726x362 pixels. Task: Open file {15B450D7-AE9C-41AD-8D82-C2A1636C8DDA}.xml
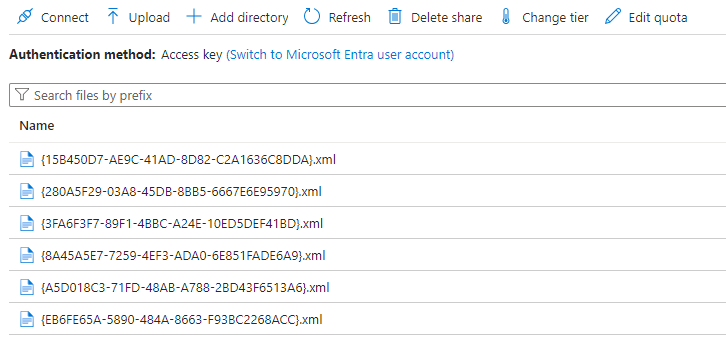tap(188, 160)
